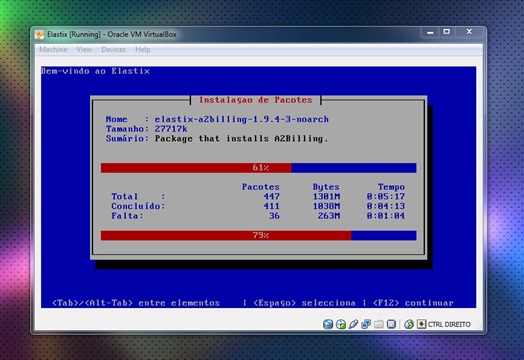Click the summary 'Package that installs A2Billing.'

(241, 139)
